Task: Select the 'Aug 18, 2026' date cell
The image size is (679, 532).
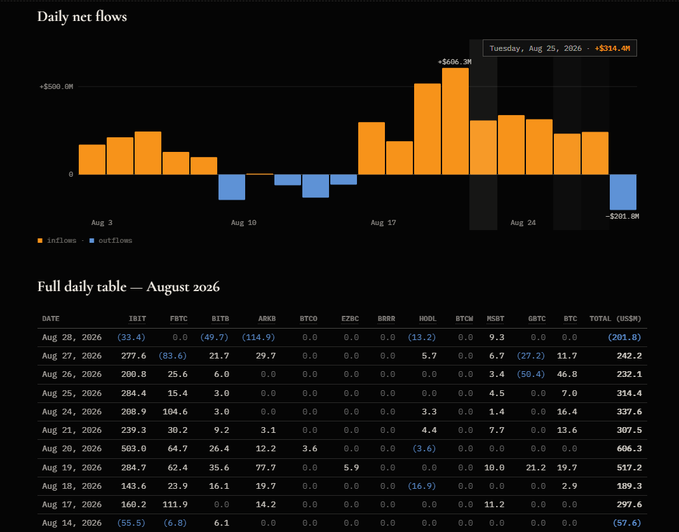Action: click(x=72, y=486)
